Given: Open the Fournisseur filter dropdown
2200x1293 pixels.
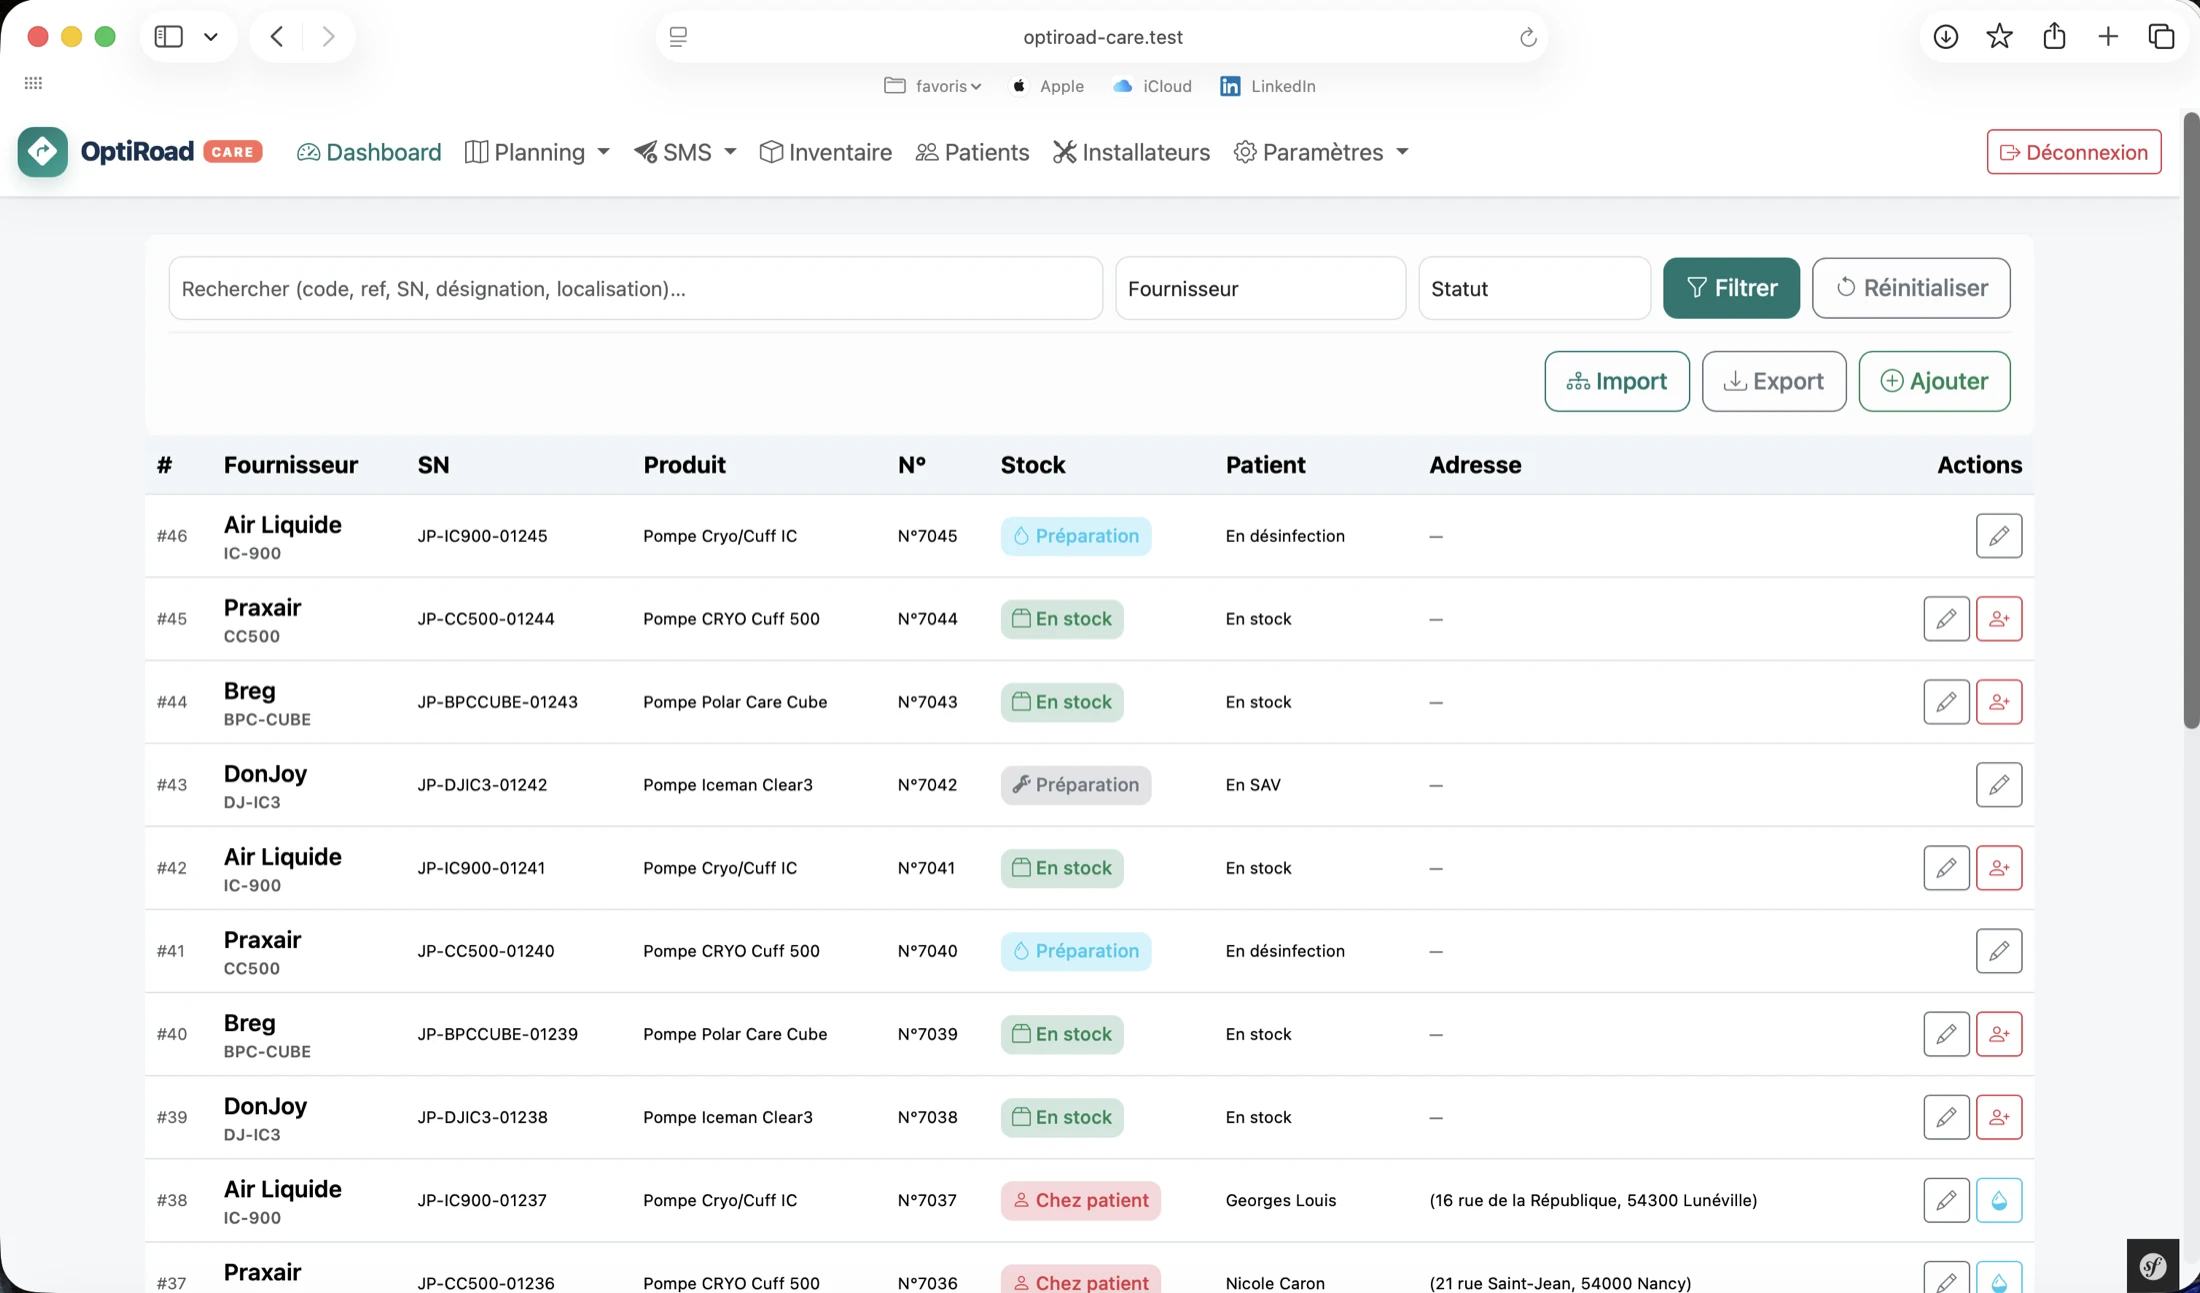Looking at the screenshot, I should pyautogui.click(x=1260, y=288).
